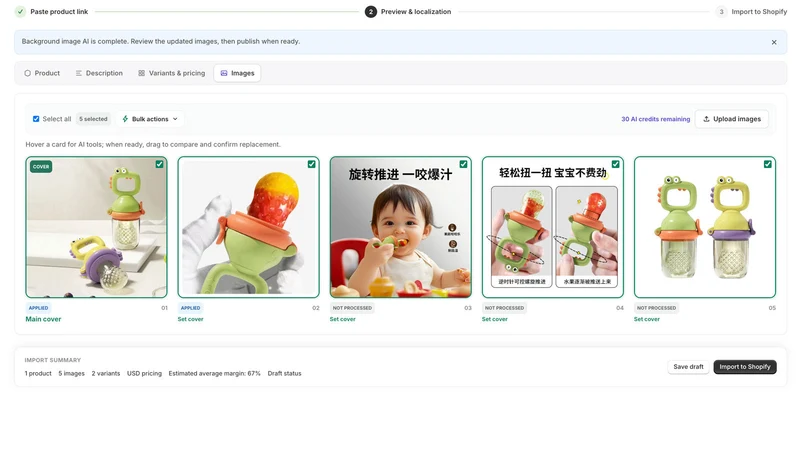Image resolution: width=800 pixels, height=450 pixels.
Task: Click the Main cover label
Action: pos(43,319)
